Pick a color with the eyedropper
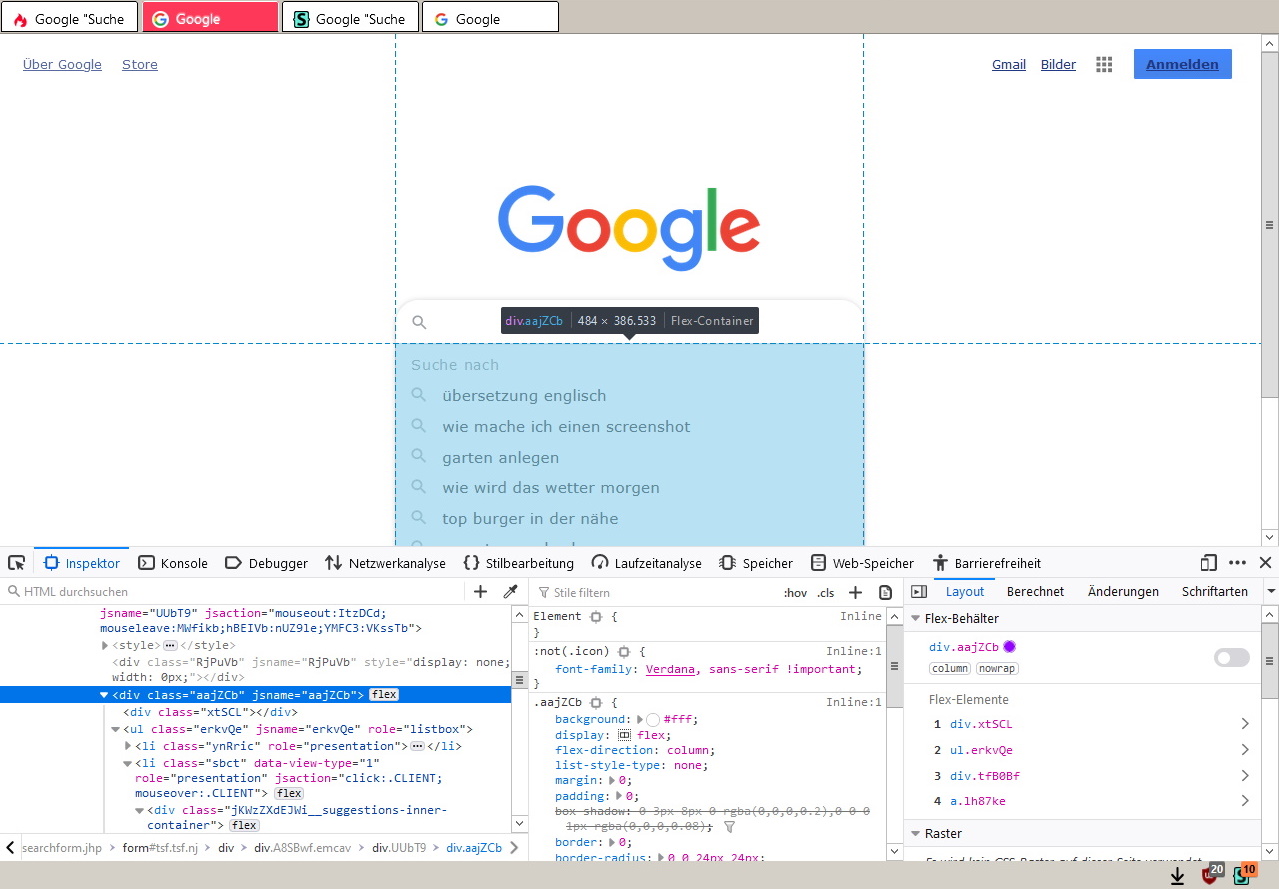 [x=510, y=592]
